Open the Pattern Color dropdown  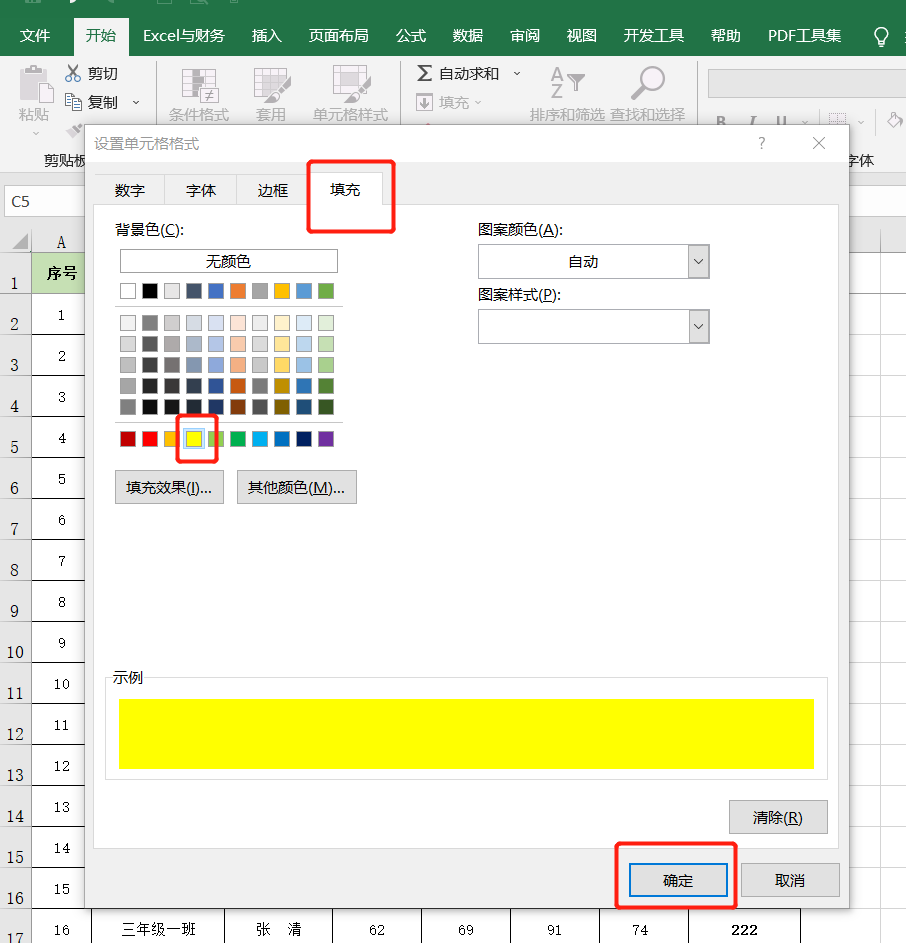point(698,262)
